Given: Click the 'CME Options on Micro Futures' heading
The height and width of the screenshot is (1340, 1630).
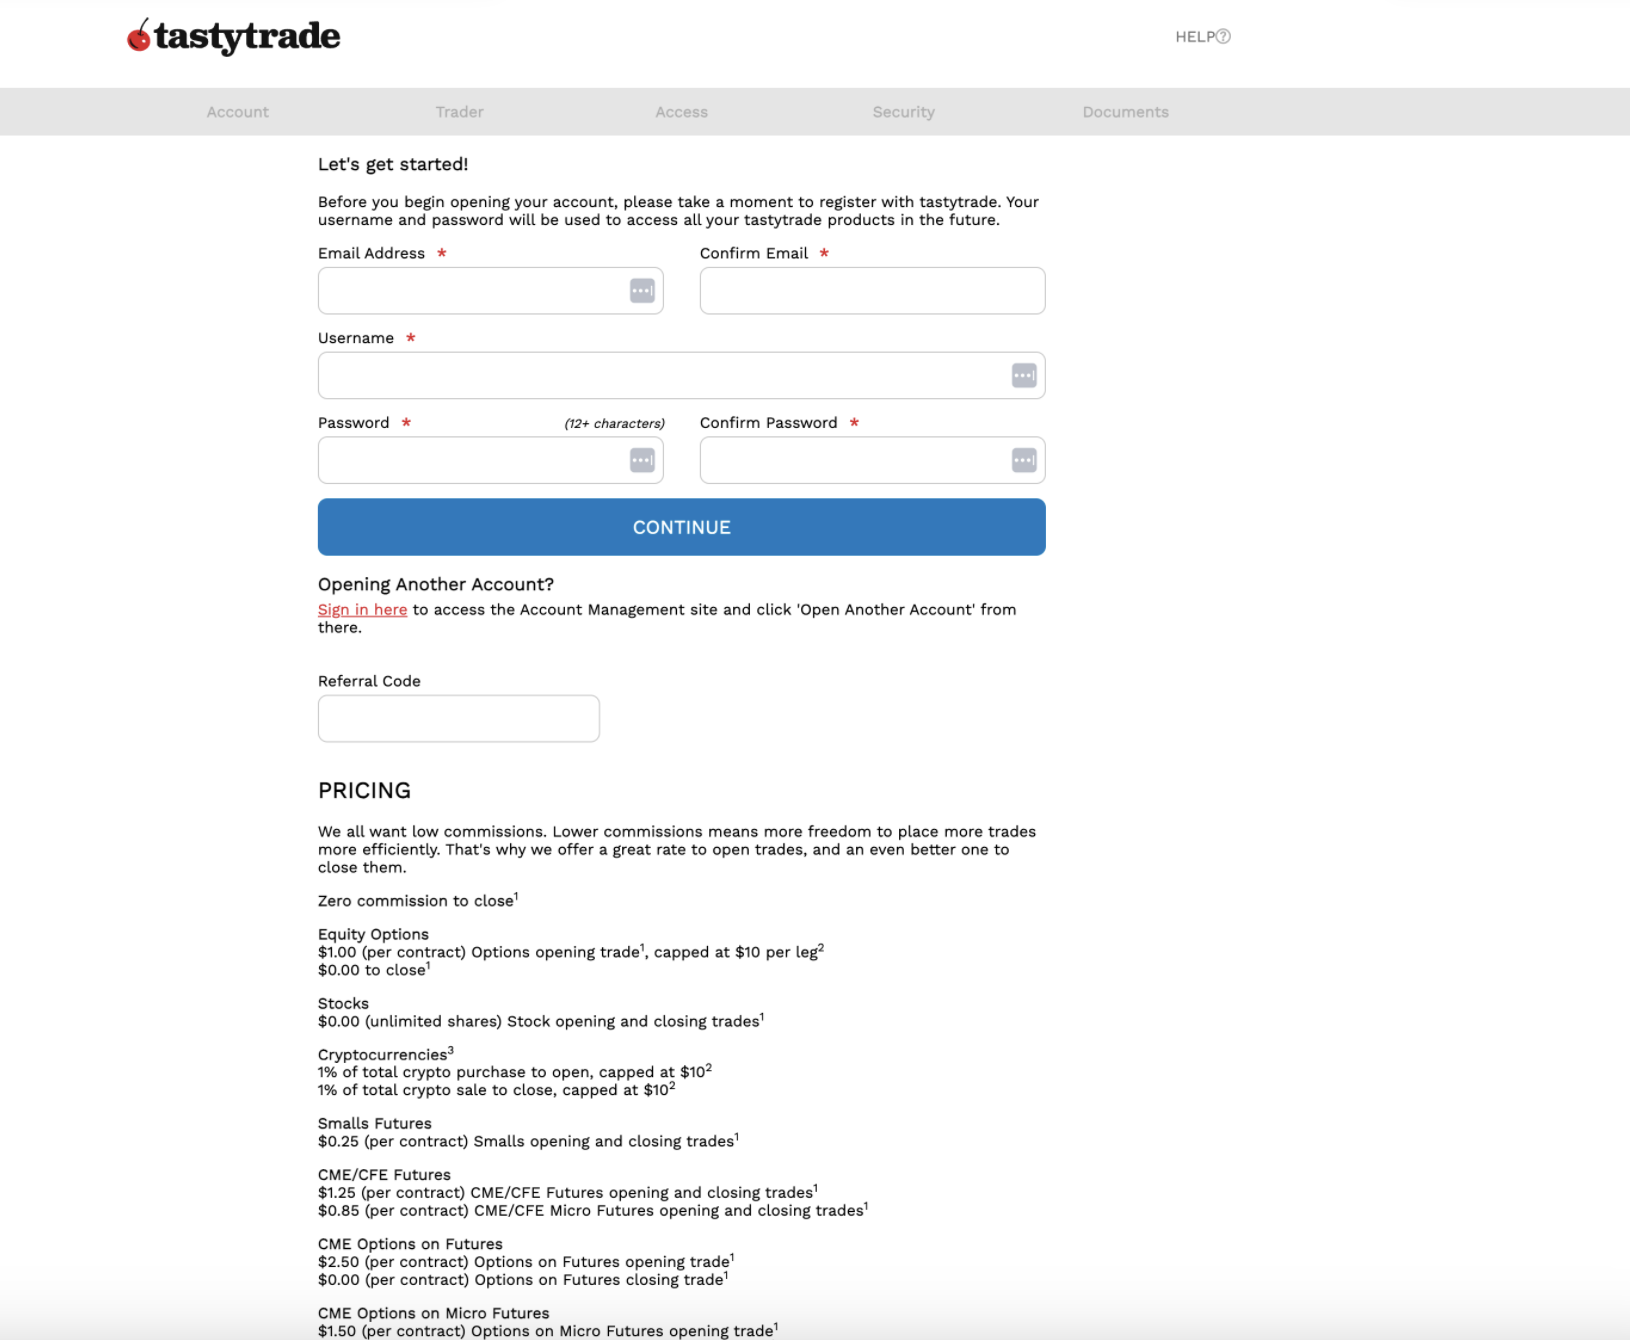Looking at the screenshot, I should click(434, 1313).
